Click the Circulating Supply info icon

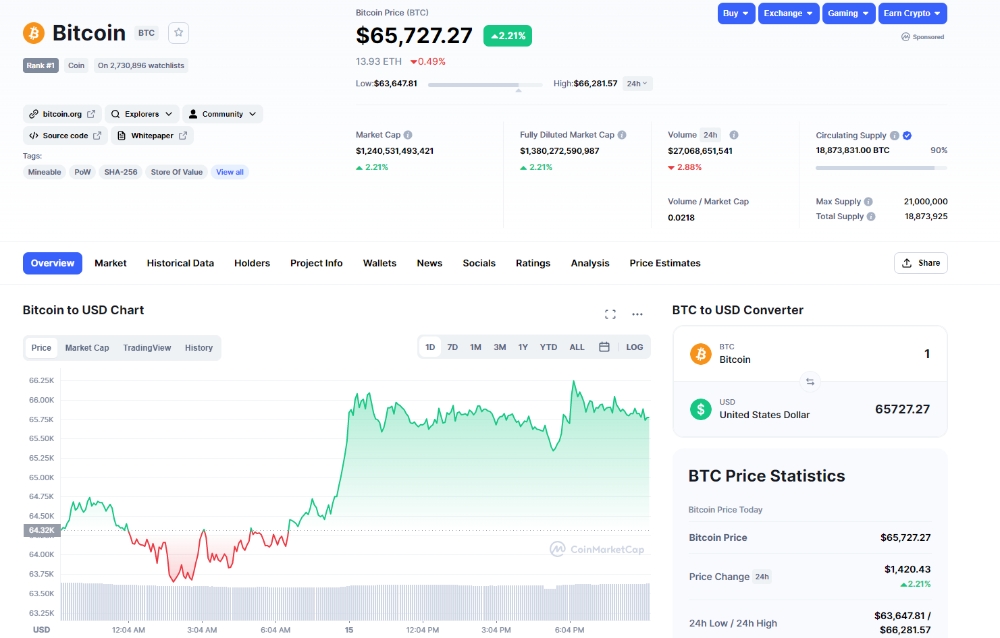(x=895, y=135)
